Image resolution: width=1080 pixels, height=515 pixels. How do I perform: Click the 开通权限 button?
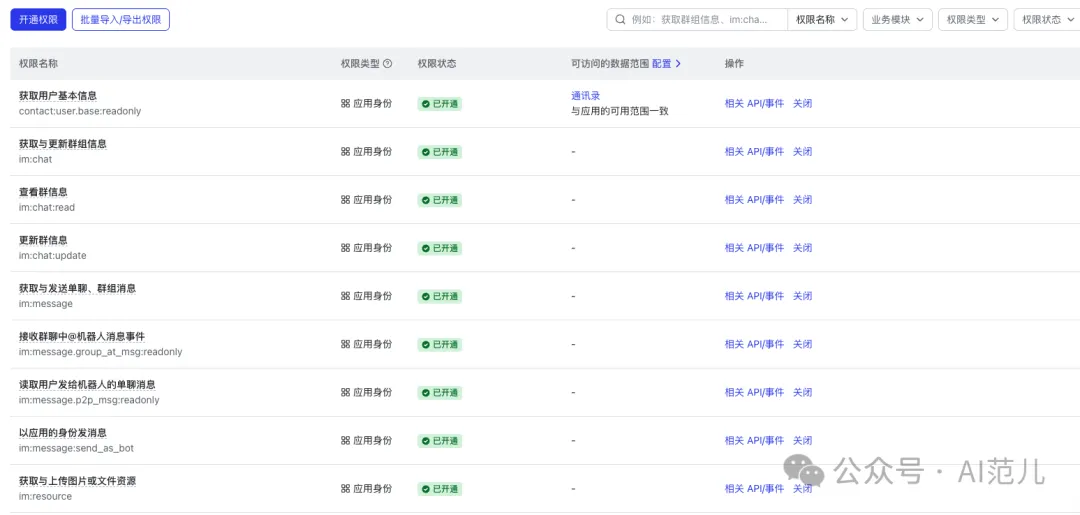(38, 19)
